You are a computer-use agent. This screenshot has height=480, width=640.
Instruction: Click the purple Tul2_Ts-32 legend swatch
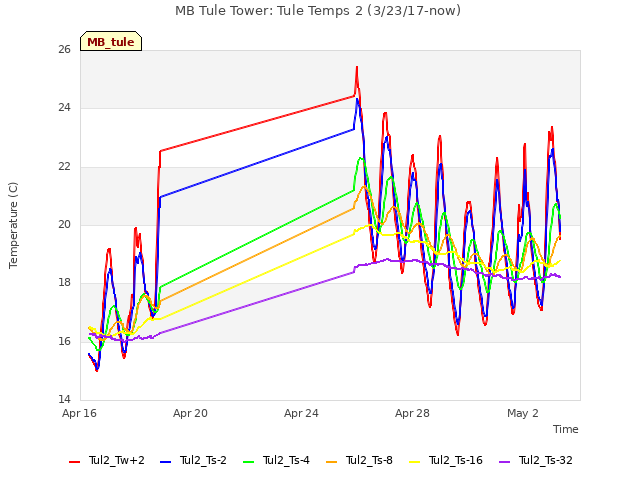504,462
